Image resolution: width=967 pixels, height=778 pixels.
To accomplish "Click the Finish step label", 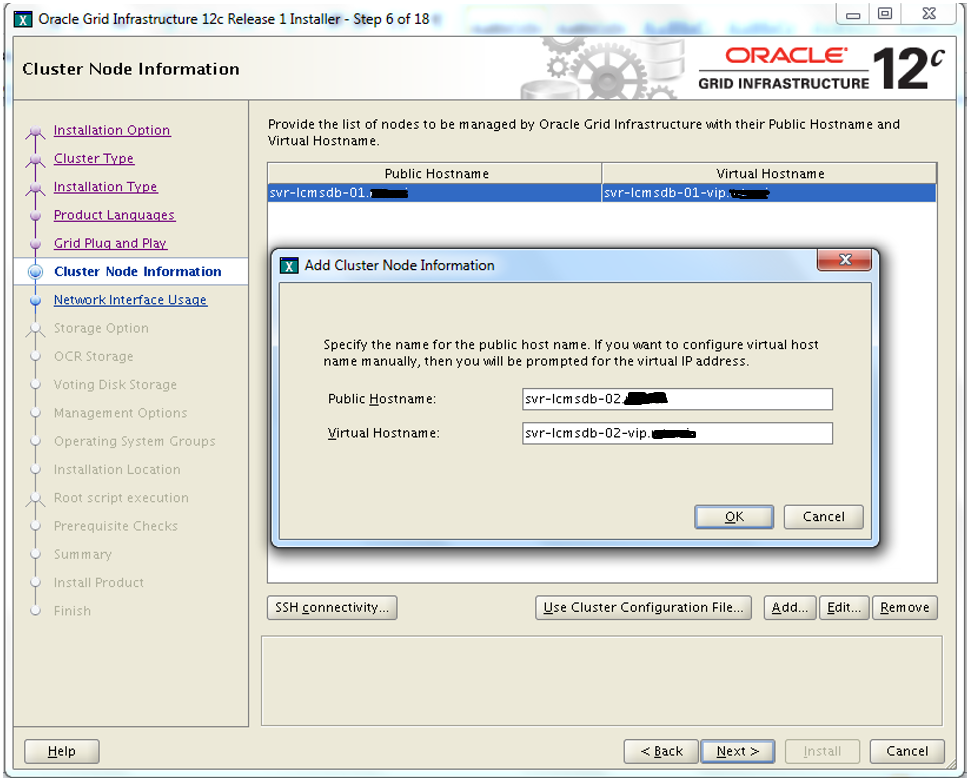I will [x=72, y=611].
